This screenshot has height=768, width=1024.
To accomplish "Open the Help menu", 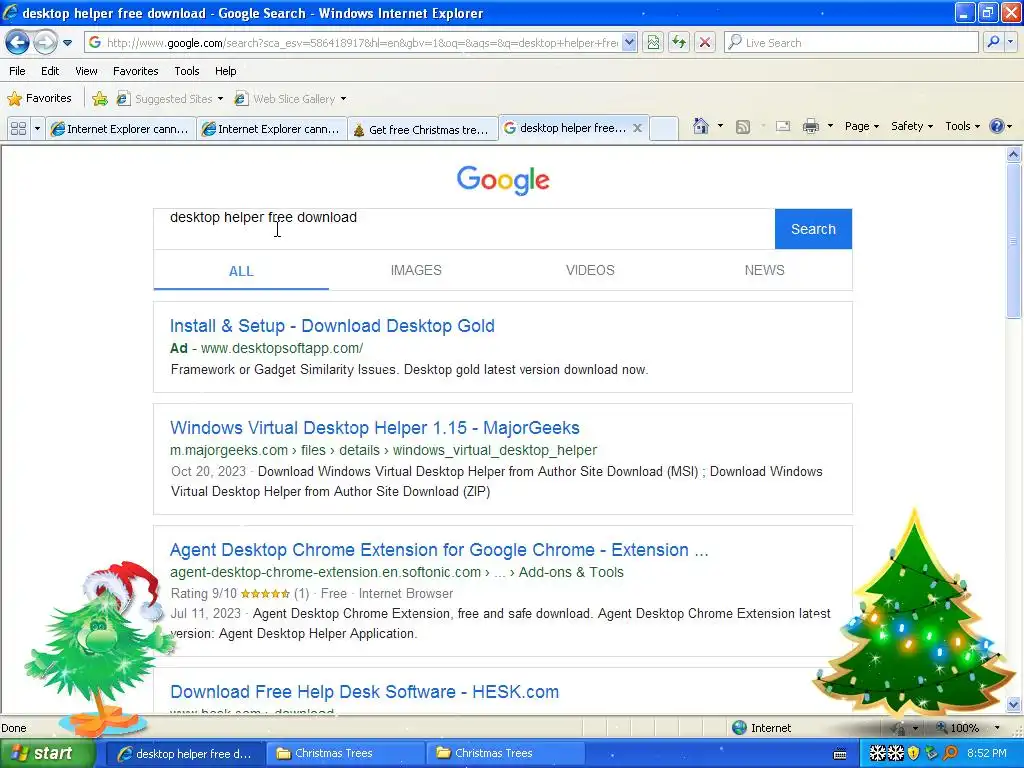I will point(226,71).
